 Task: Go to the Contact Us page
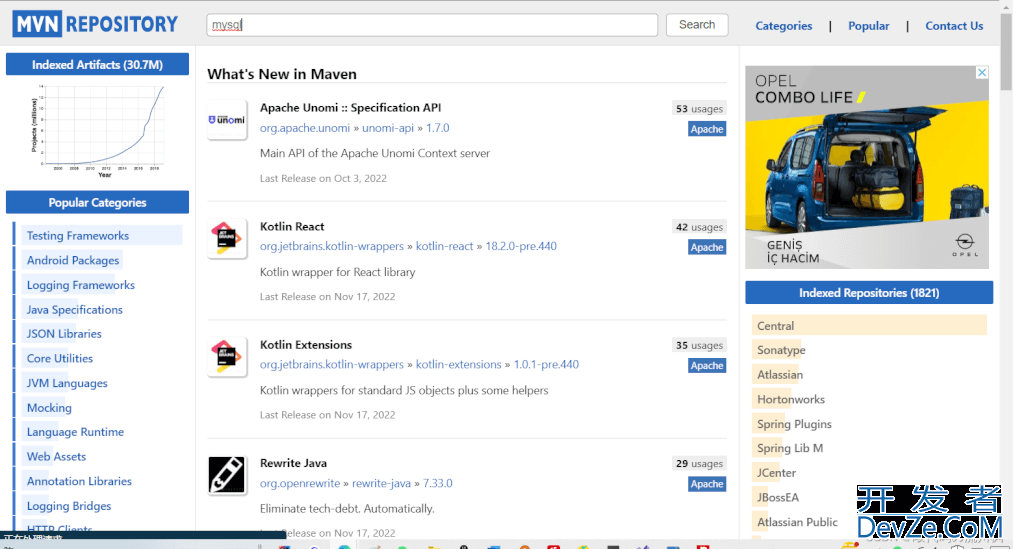(x=954, y=26)
